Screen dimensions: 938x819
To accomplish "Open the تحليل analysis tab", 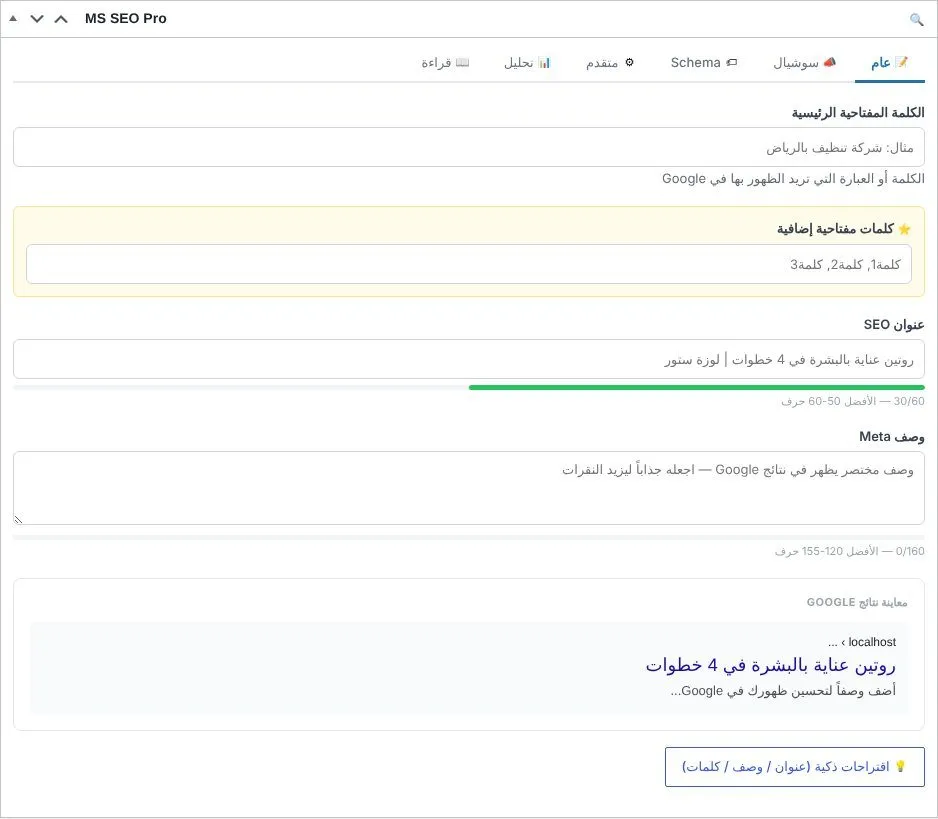I will click(x=526, y=63).
